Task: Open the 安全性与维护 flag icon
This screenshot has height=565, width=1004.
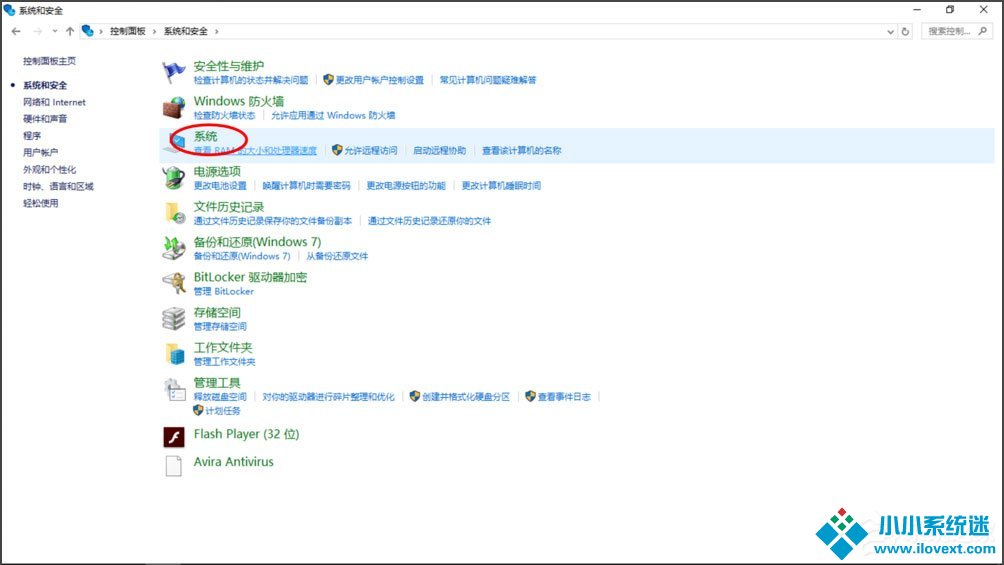Action: click(x=174, y=72)
